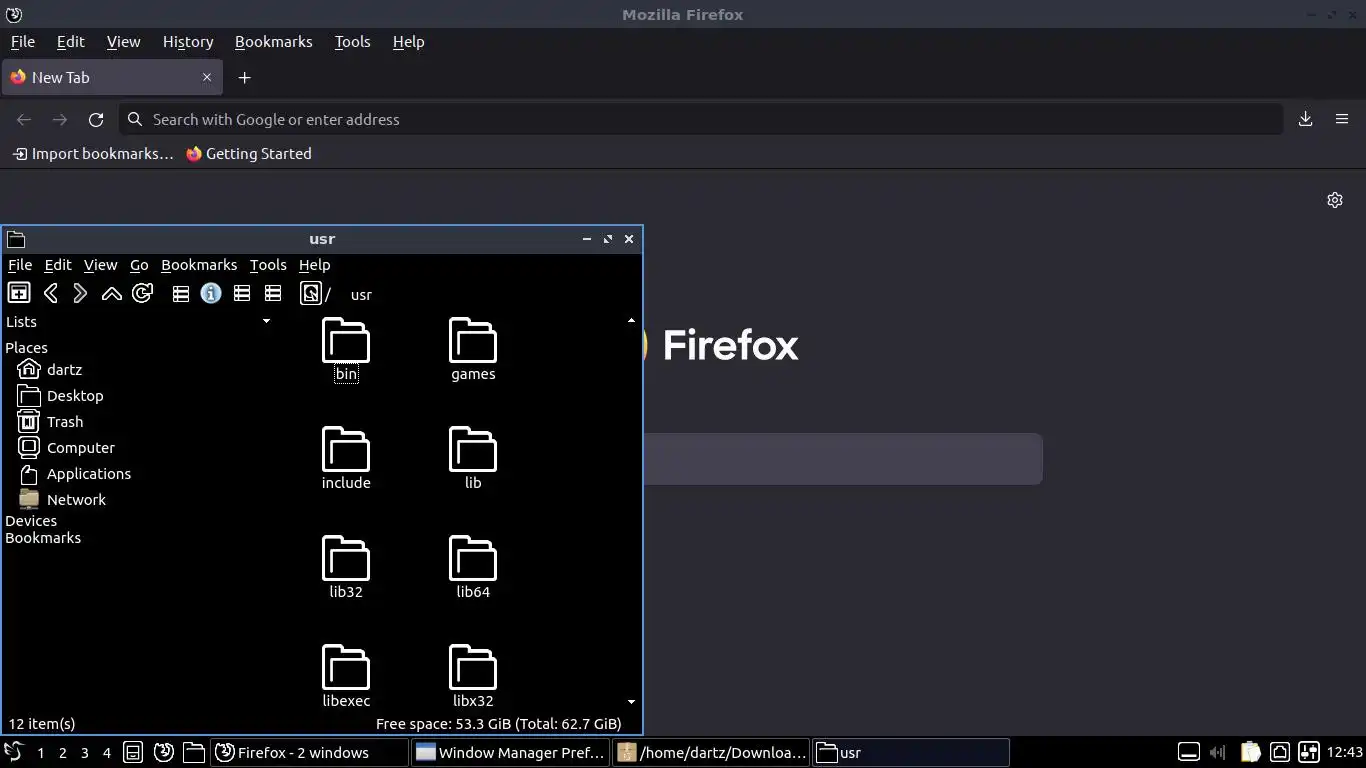The image size is (1366, 768).
Task: Select the include folder
Action: click(346, 459)
